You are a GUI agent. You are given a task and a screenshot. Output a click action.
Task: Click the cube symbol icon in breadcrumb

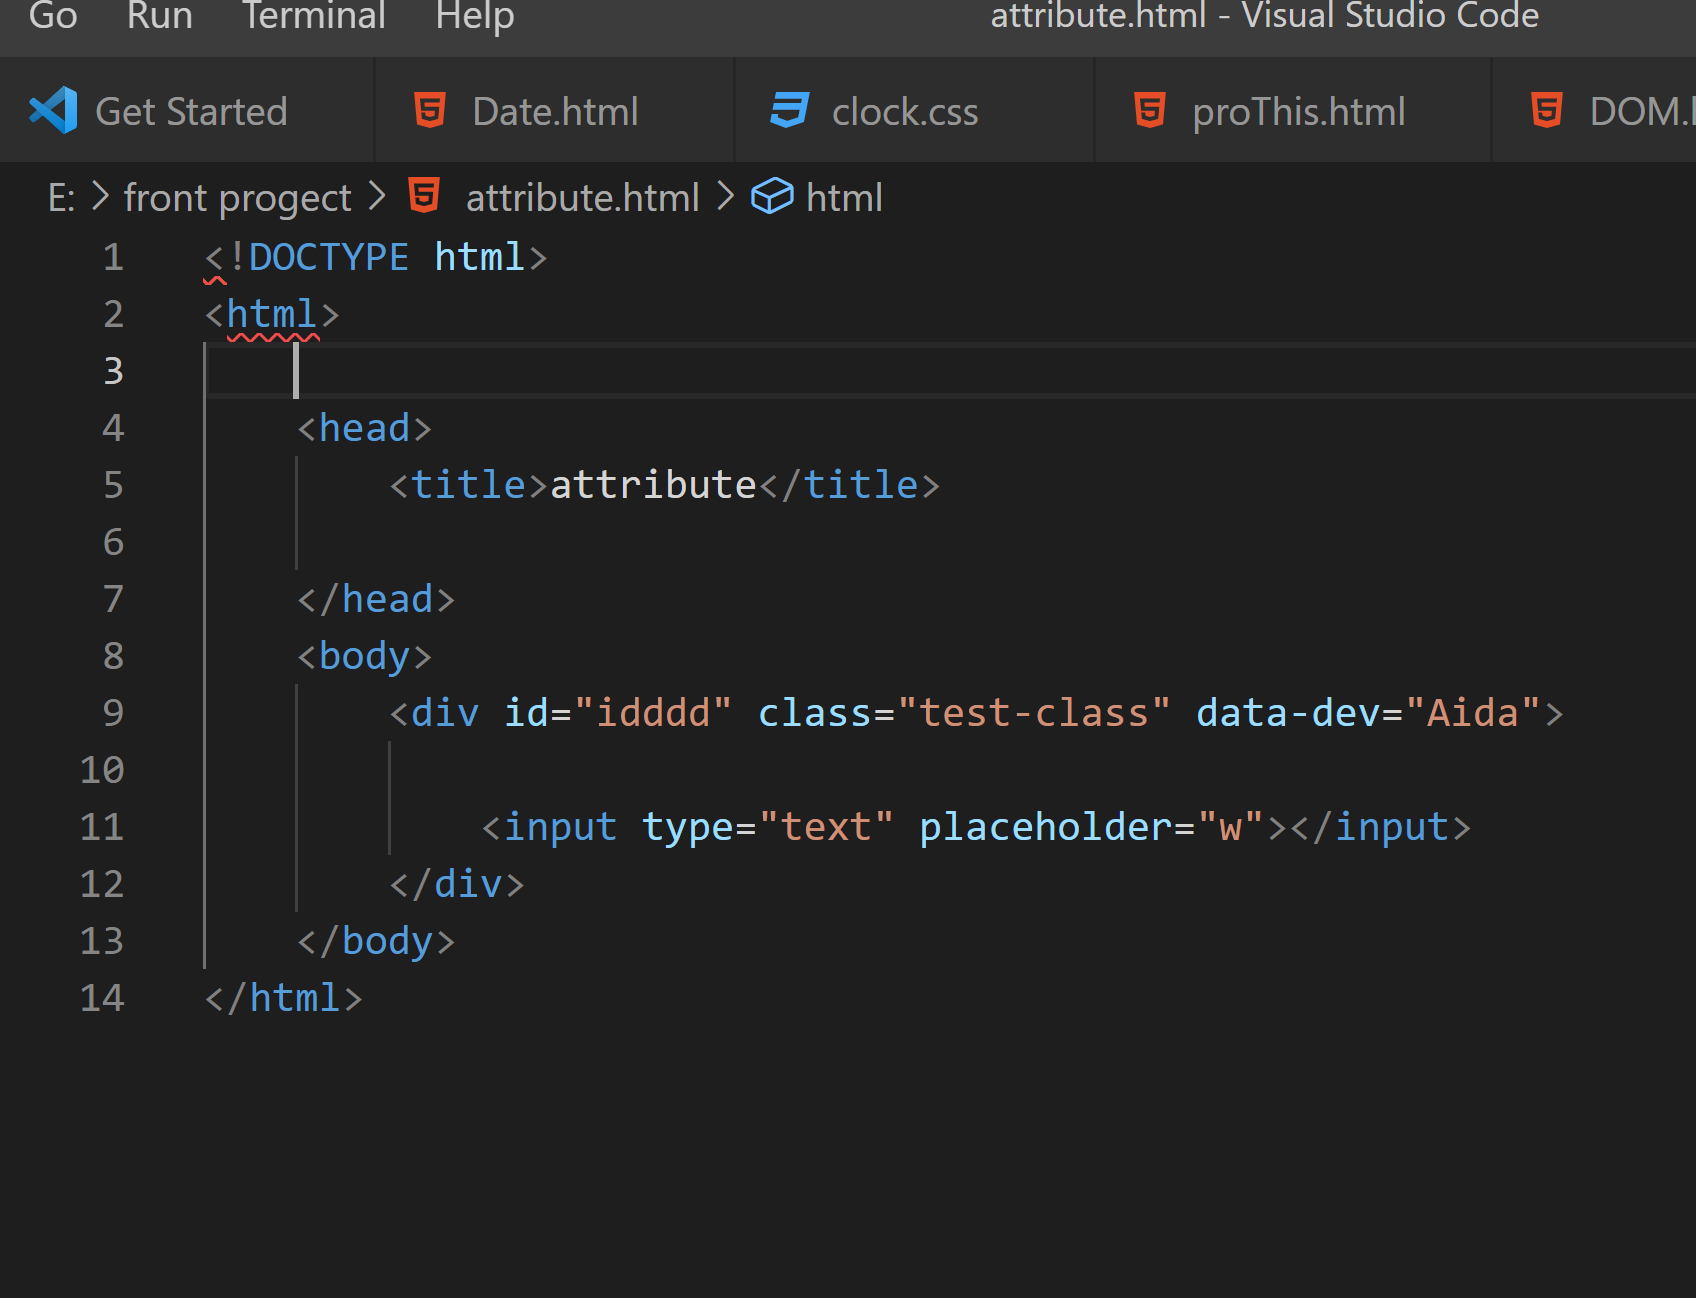772,196
